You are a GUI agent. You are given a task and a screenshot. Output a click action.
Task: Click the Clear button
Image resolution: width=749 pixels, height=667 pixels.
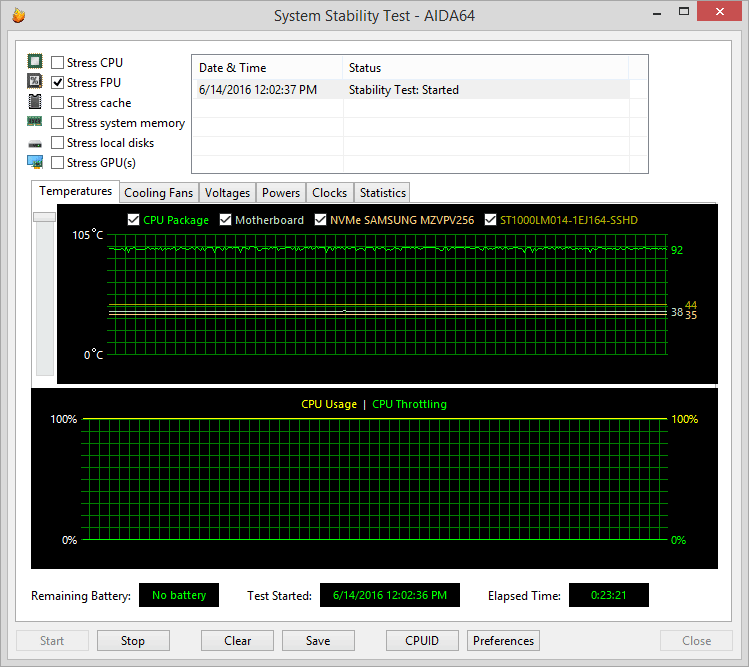pos(237,641)
